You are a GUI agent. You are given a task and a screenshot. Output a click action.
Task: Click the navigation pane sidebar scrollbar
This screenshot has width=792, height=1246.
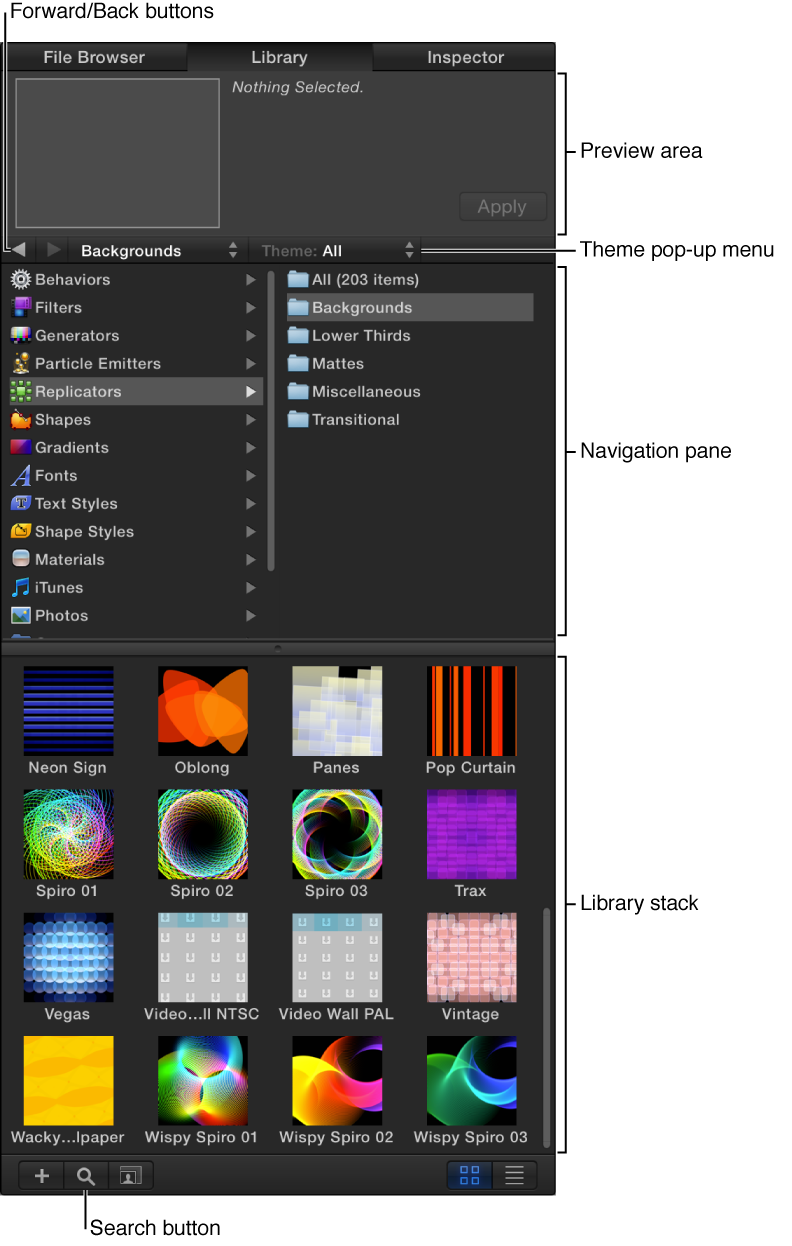pyautogui.click(x=270, y=421)
